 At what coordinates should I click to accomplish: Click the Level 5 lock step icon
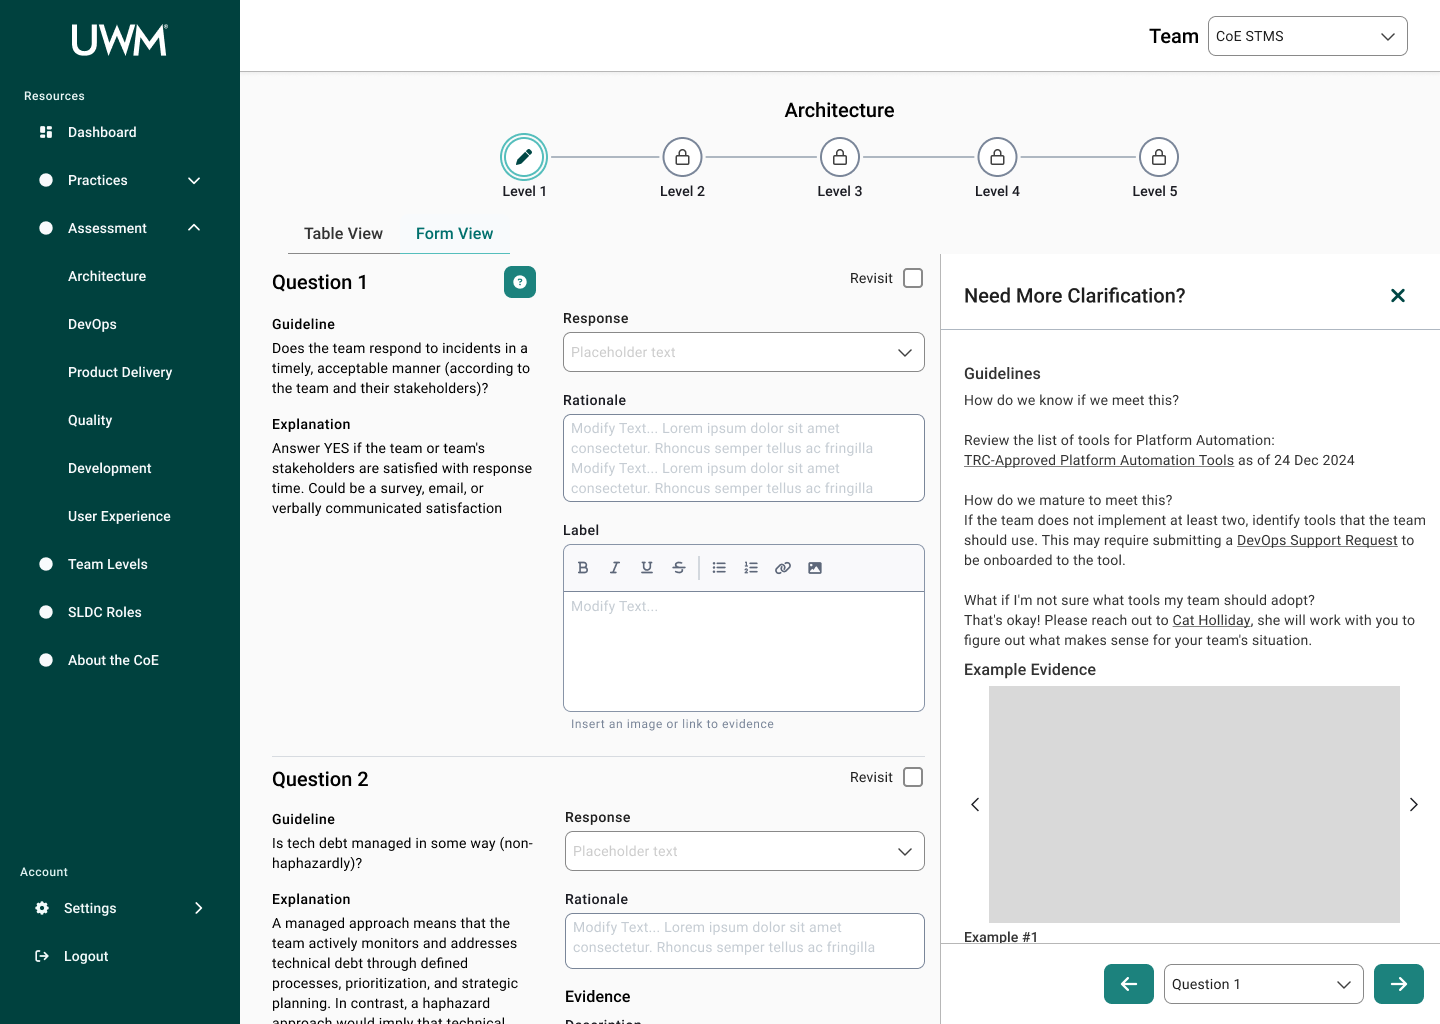1159,157
